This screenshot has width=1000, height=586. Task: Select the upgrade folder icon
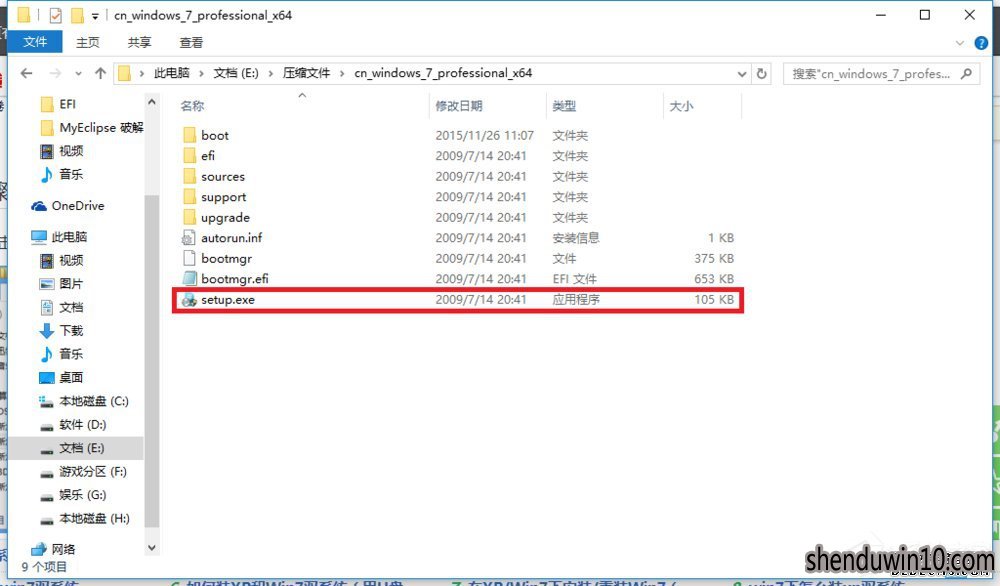(189, 217)
